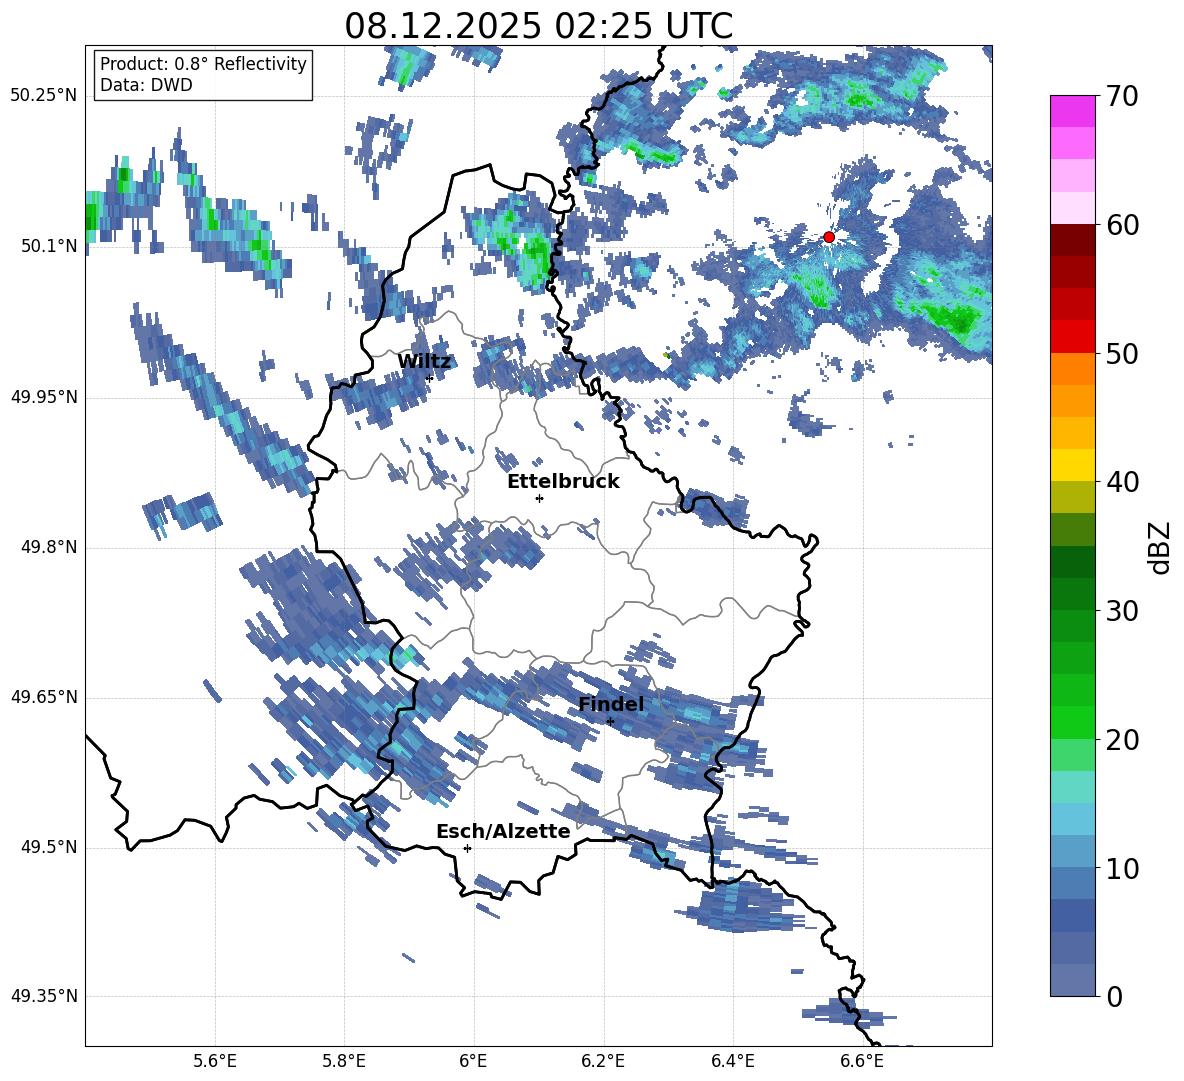Click the 6.2°E longitude label

click(603, 1061)
